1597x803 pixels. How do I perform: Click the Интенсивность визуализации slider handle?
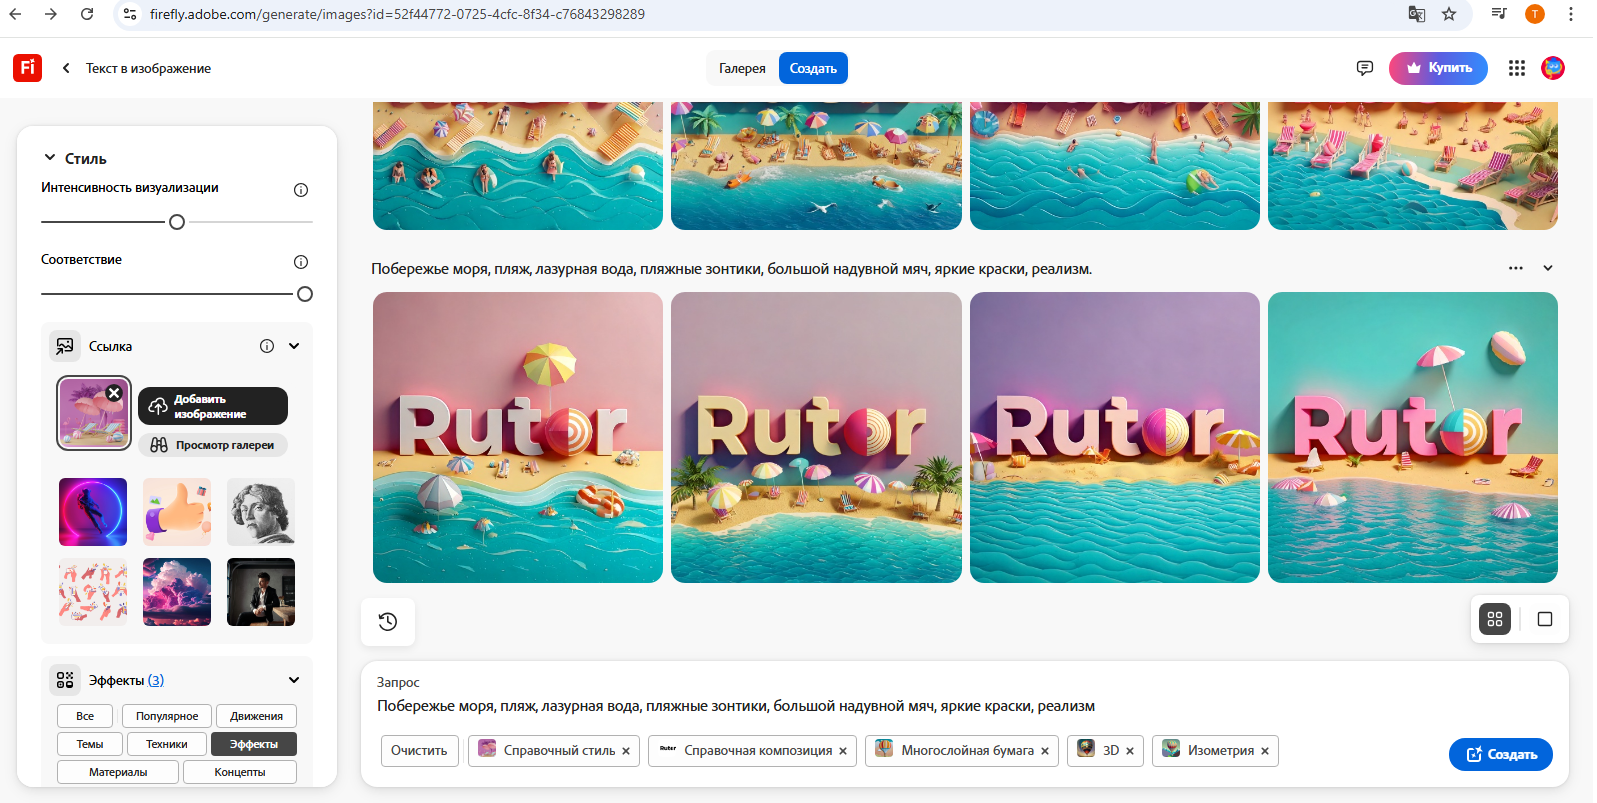pos(177,222)
